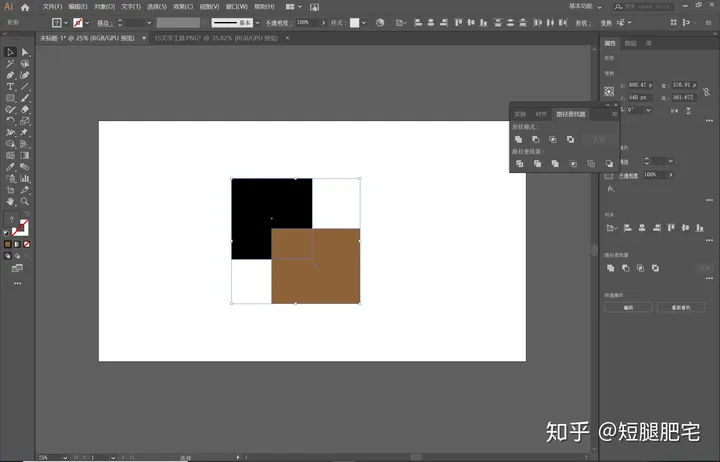
Task: Select the Direct Selection tool
Action: pyautogui.click(x=25, y=52)
